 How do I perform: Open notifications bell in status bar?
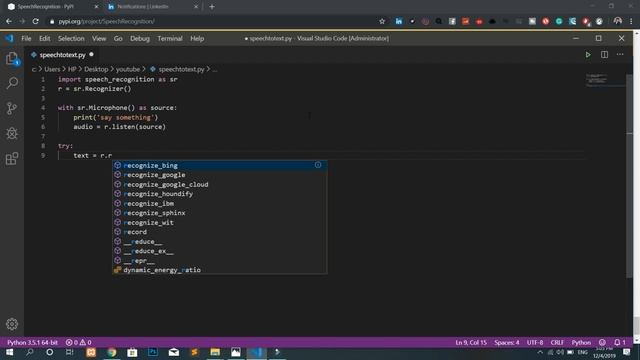[619, 342]
